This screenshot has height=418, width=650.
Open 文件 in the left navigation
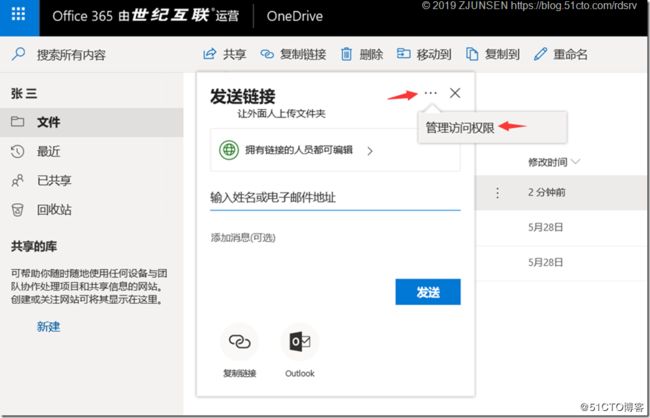coord(92,122)
